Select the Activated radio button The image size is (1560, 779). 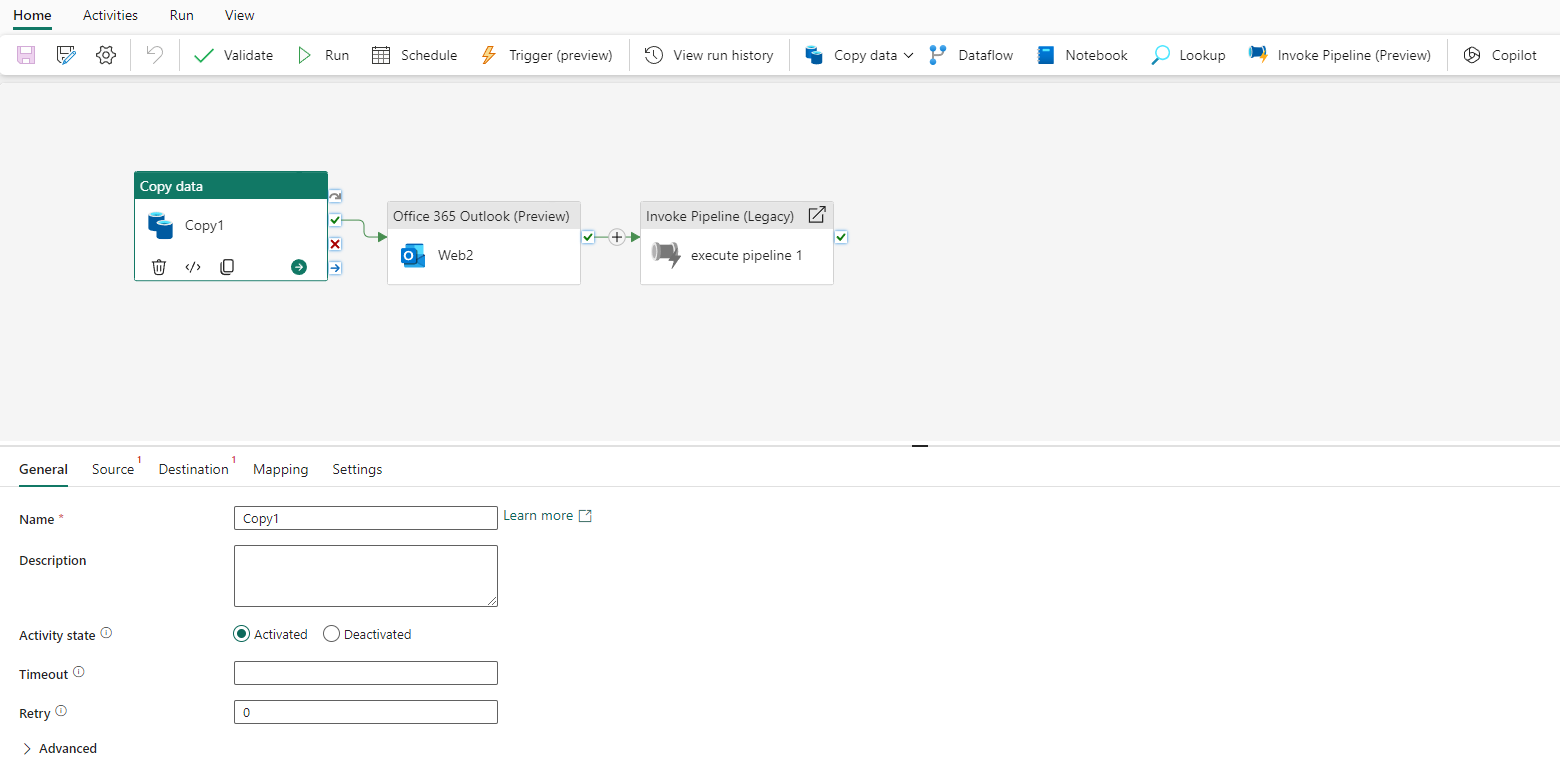[241, 634]
